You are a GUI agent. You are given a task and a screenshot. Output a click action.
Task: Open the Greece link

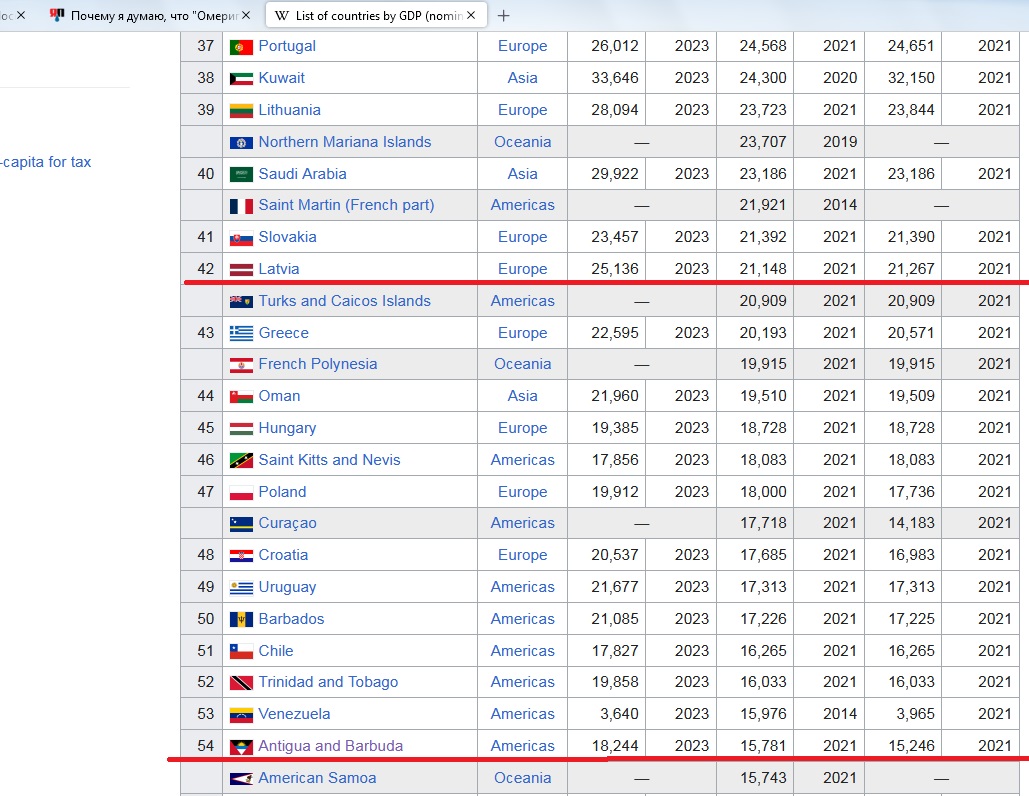pyautogui.click(x=284, y=333)
